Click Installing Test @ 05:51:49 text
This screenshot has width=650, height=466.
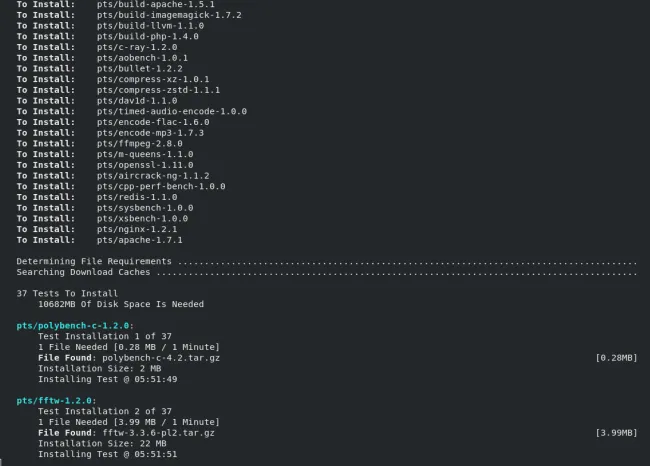pyautogui.click(x=108, y=379)
